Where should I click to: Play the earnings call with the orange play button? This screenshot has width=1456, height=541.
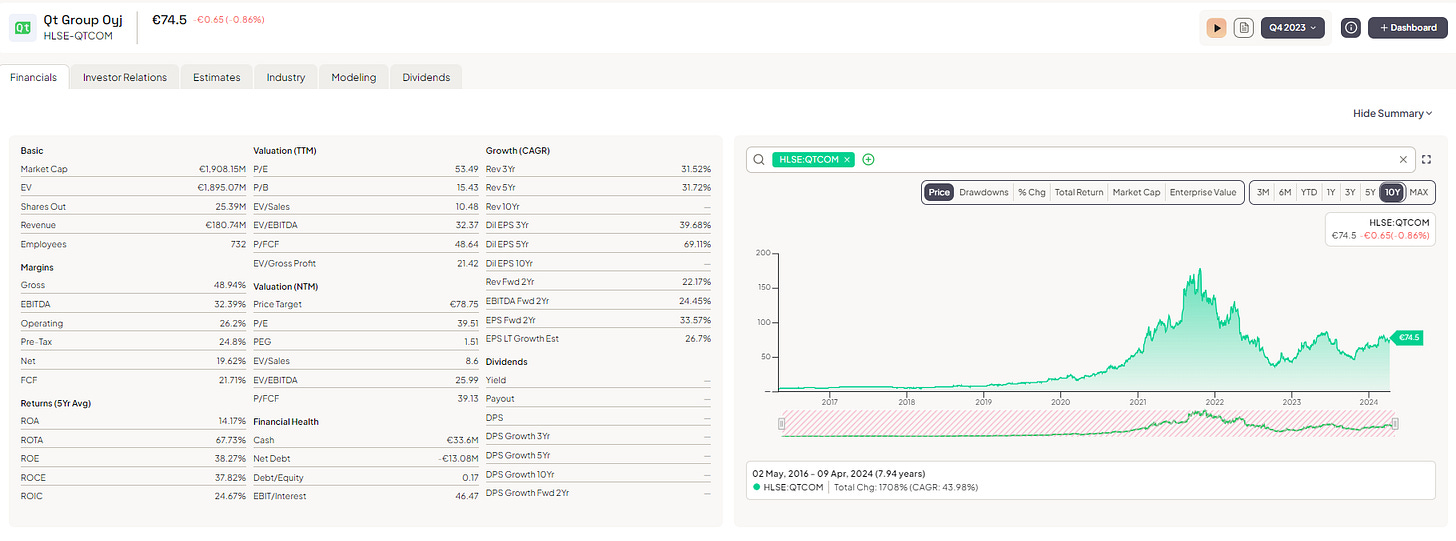point(1216,28)
